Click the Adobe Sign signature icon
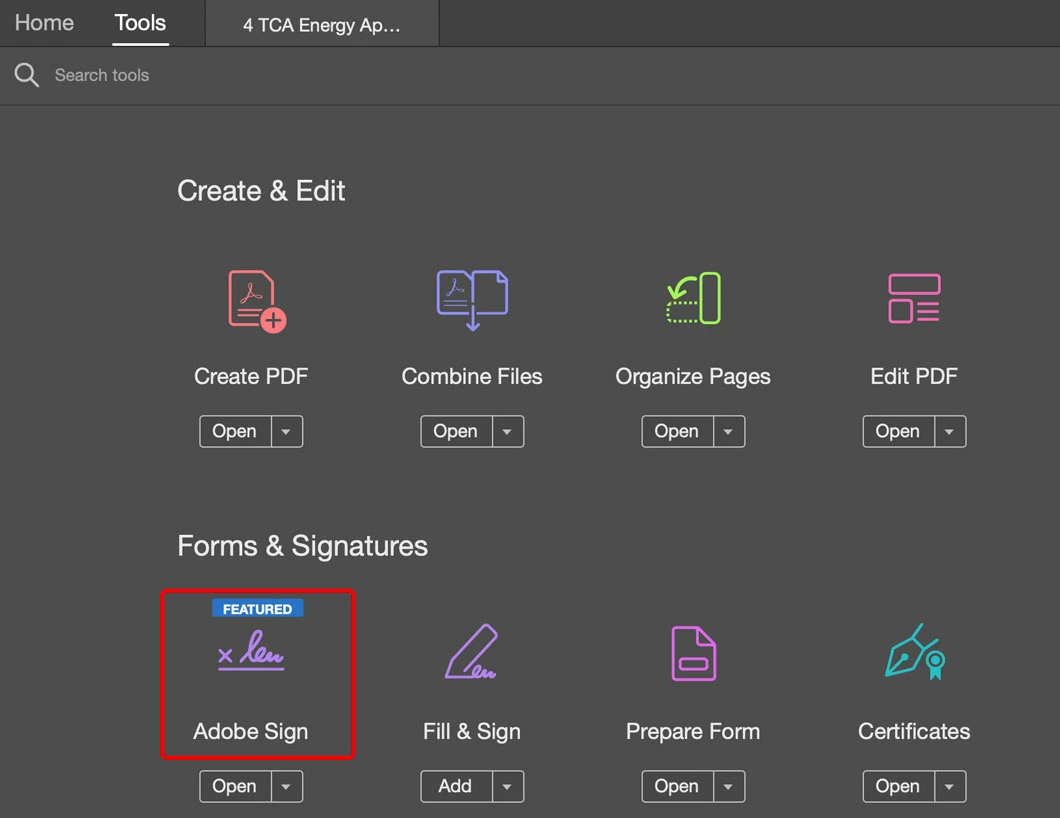Screen dimensions: 1060x818 point(251,650)
